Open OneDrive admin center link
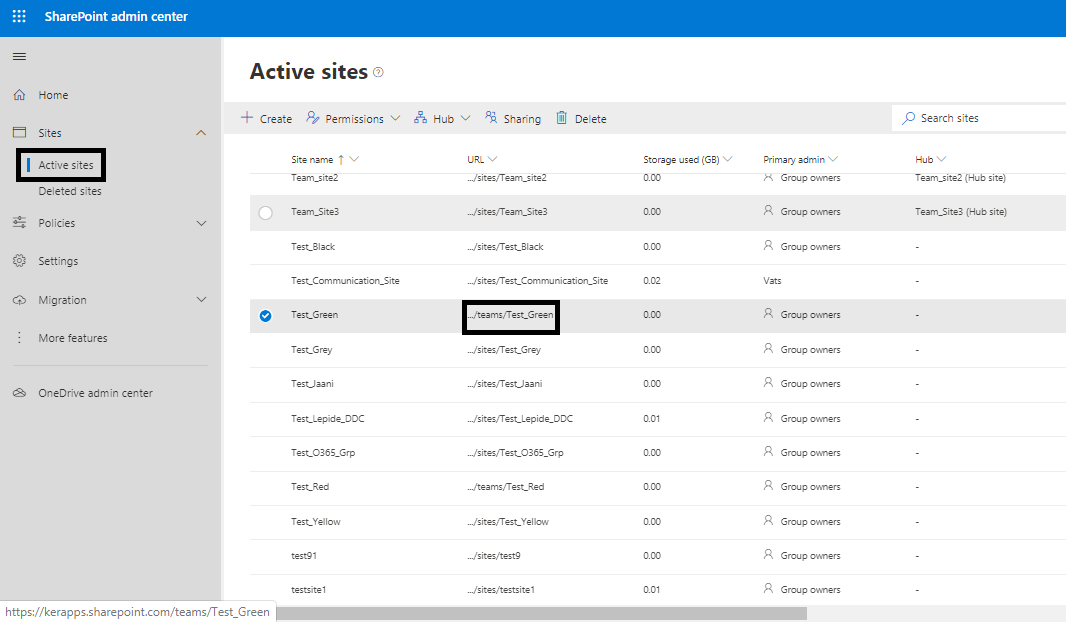This screenshot has width=1066, height=622. point(95,393)
